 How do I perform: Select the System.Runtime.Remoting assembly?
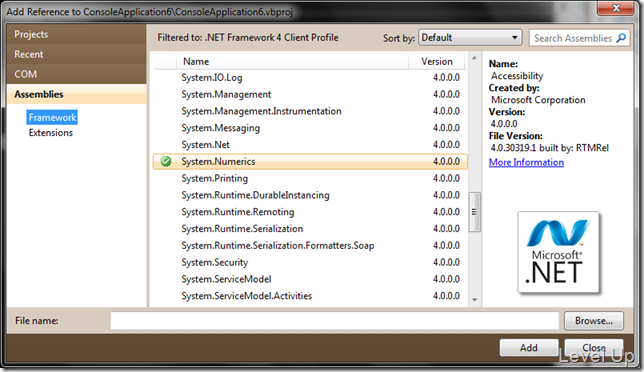click(310, 212)
